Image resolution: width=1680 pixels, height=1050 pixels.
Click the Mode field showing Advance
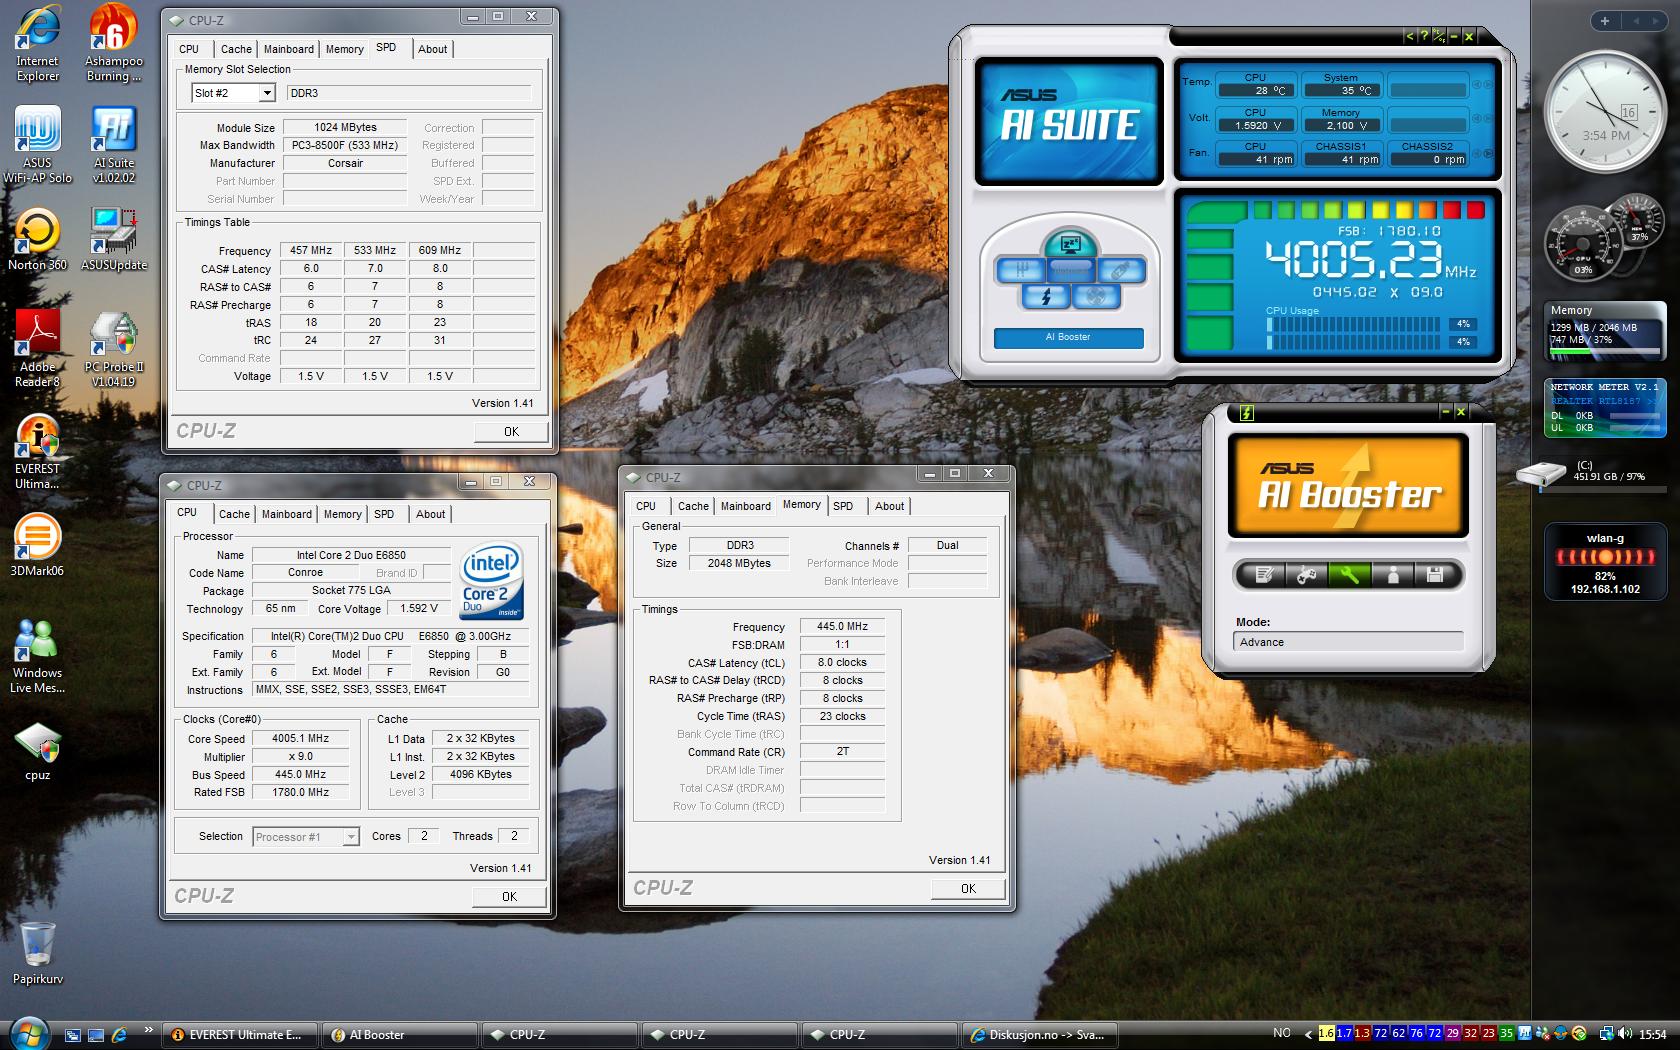[x=1348, y=642]
